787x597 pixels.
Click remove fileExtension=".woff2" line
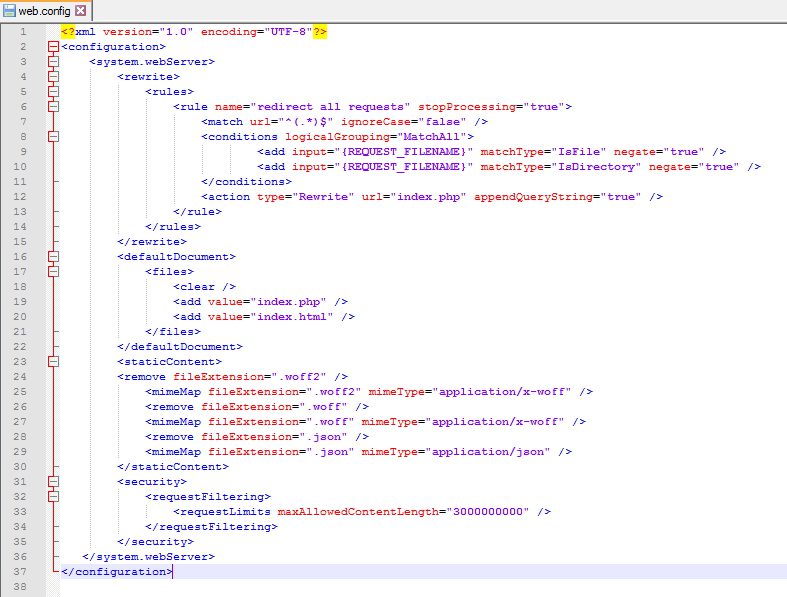coord(232,377)
